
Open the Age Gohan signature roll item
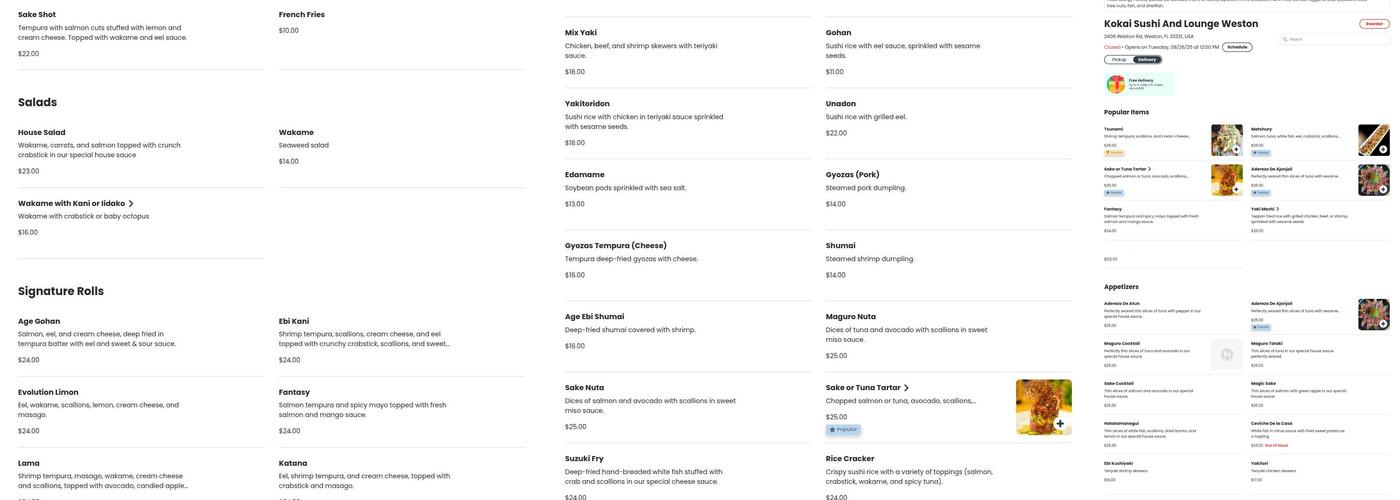pos(39,322)
